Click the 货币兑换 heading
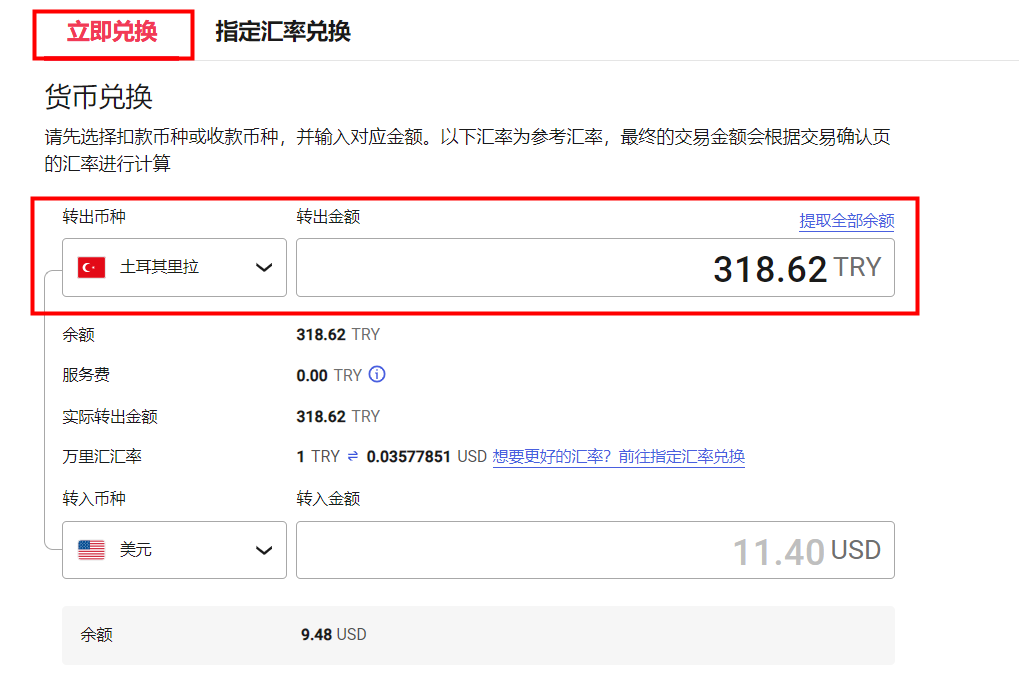This screenshot has height=698, width=1019. pyautogui.click(x=99, y=97)
